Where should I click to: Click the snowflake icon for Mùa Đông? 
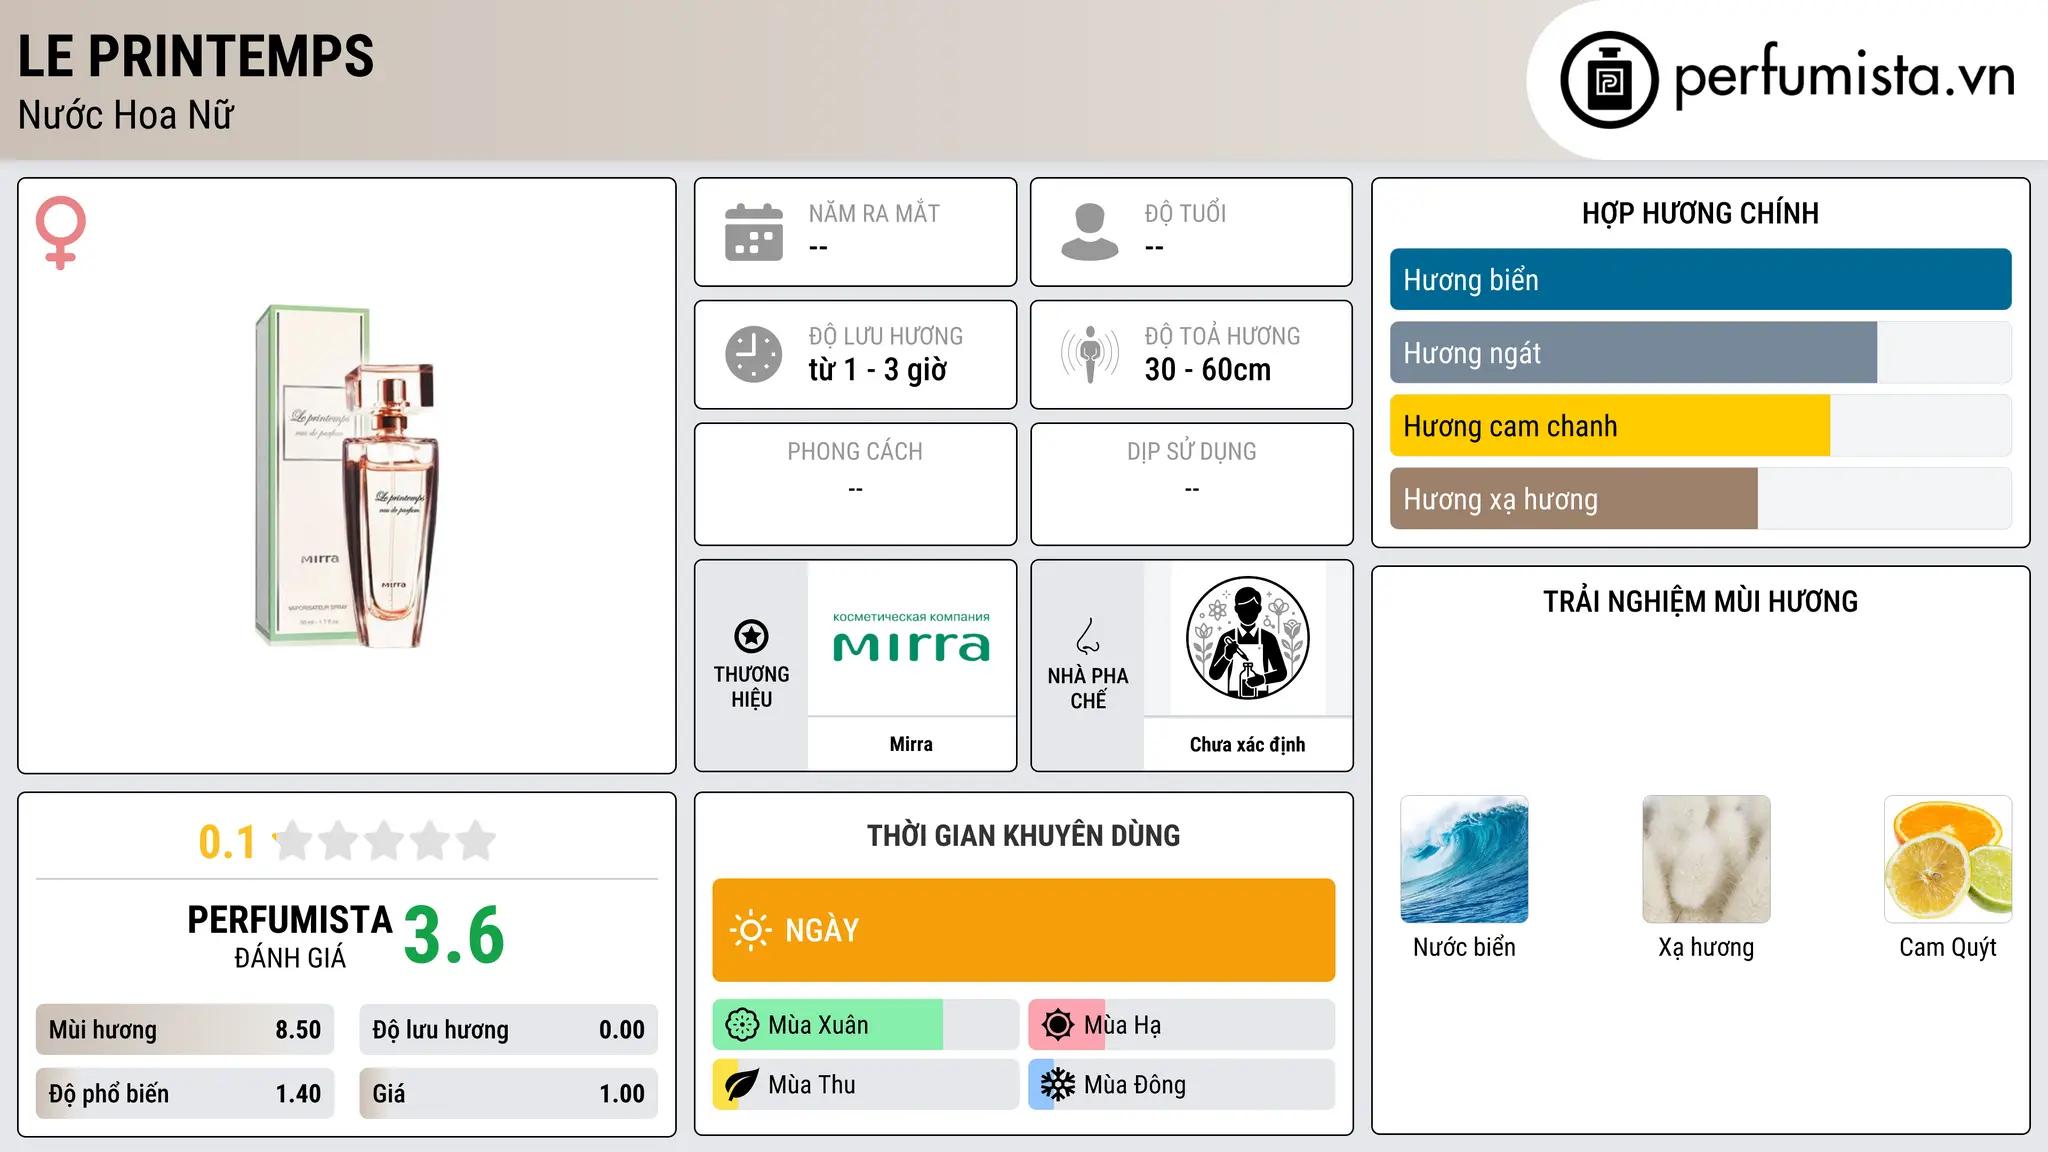click(1058, 1085)
